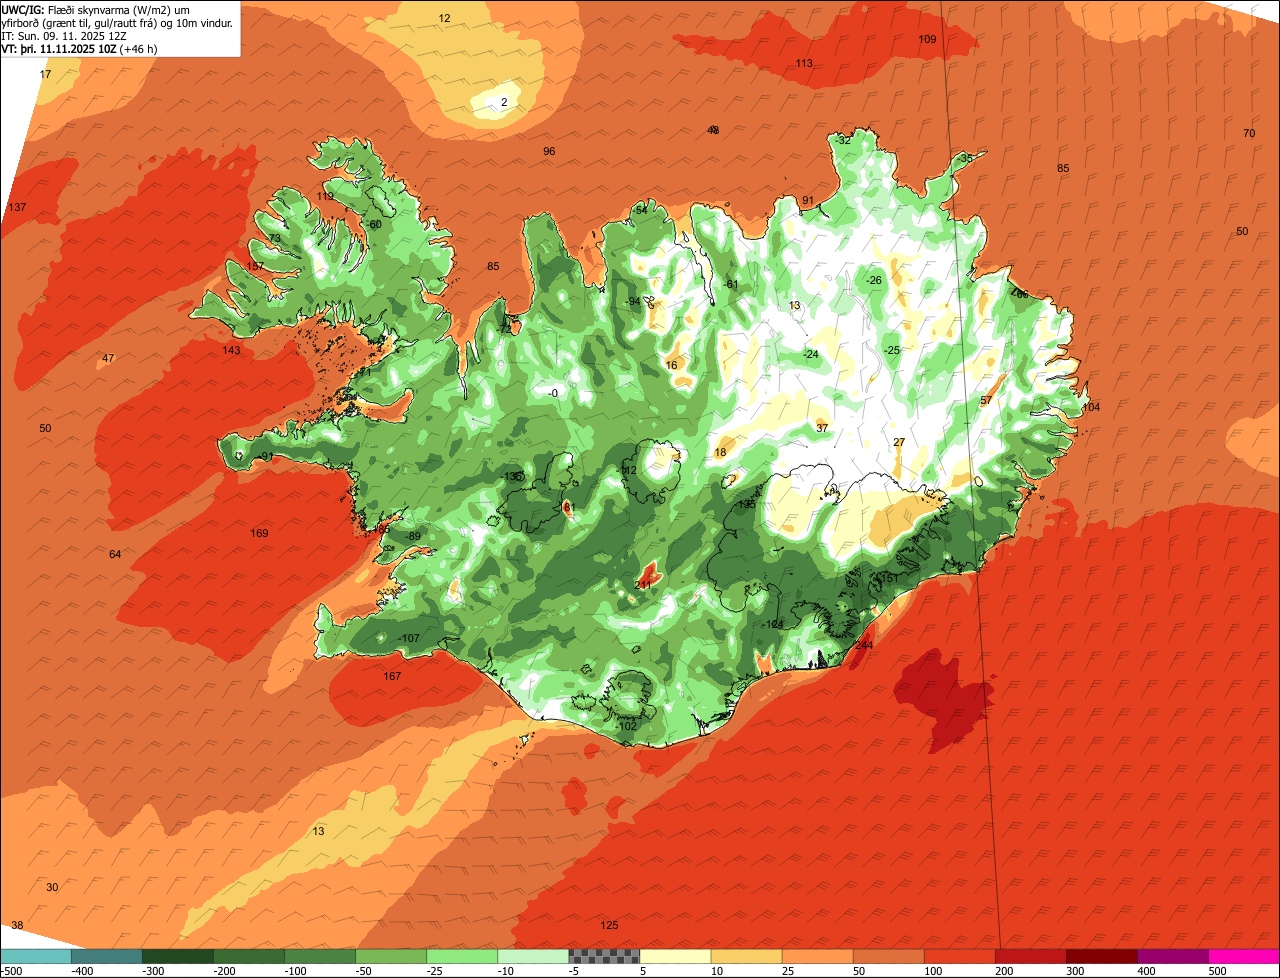This screenshot has width=1280, height=978.
Task: Click the map value 119 in the Westfjords
Action: click(x=326, y=196)
